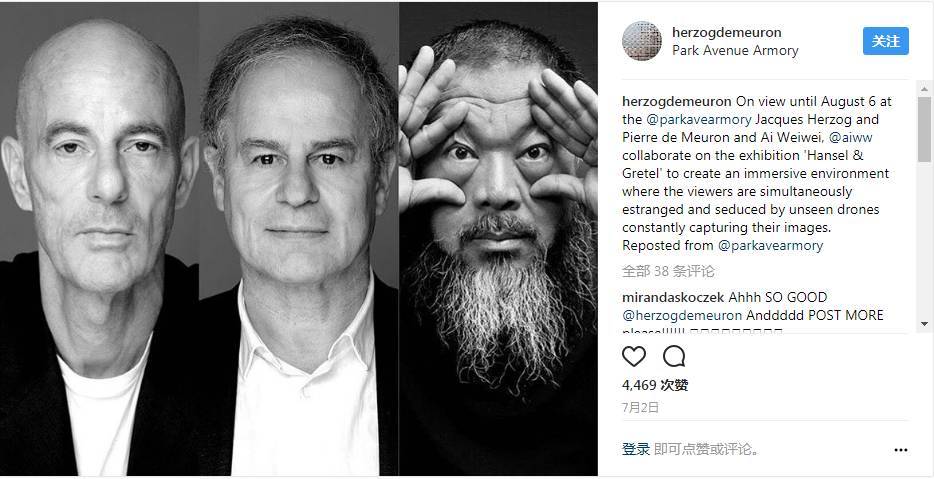Expand all 38 comments
Viewport: 934px width, 479px height.
point(668,272)
